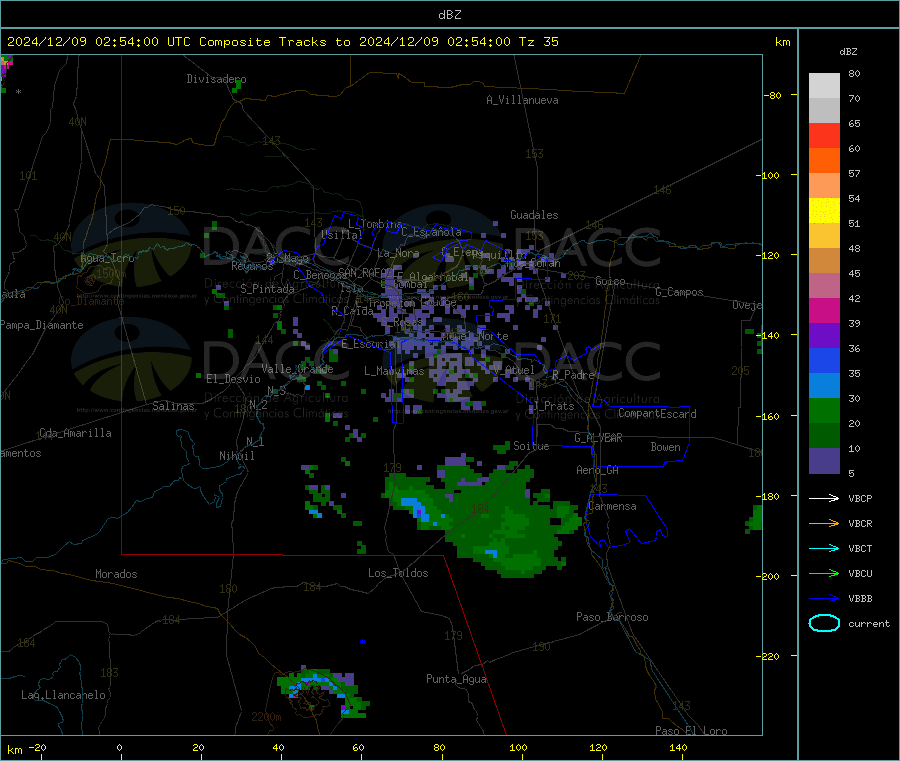Click the 'Morados' place label
The width and height of the screenshot is (900, 761).
(x=116, y=574)
